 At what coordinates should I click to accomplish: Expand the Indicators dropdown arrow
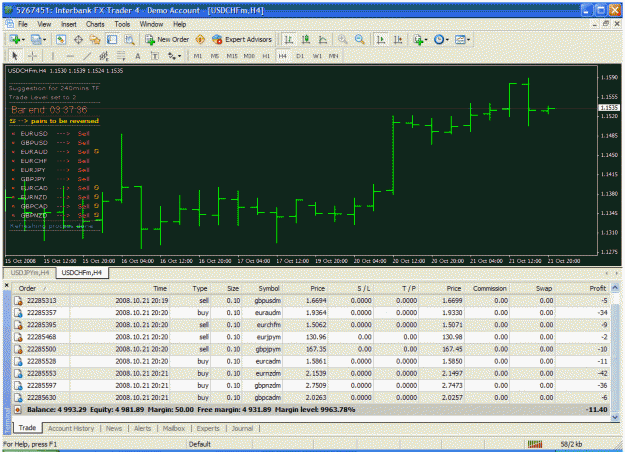(x=426, y=40)
